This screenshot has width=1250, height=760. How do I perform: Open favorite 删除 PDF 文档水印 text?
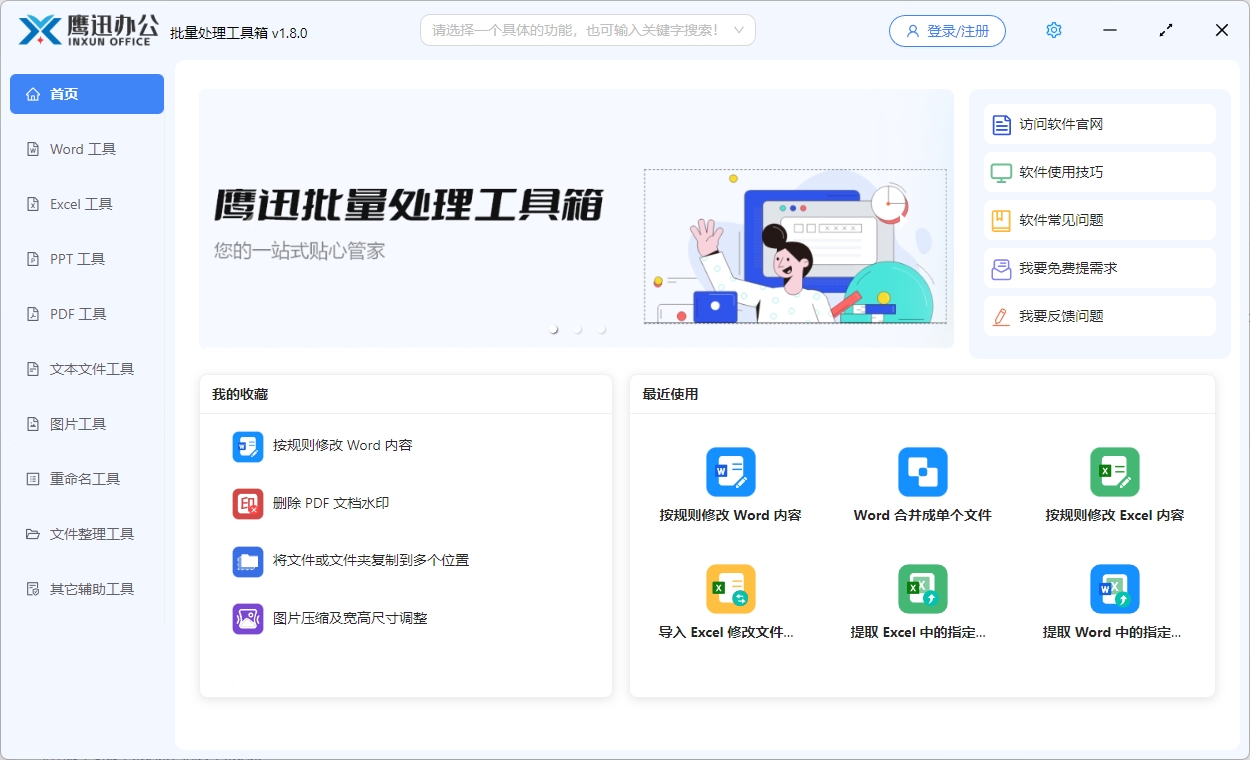tap(331, 504)
